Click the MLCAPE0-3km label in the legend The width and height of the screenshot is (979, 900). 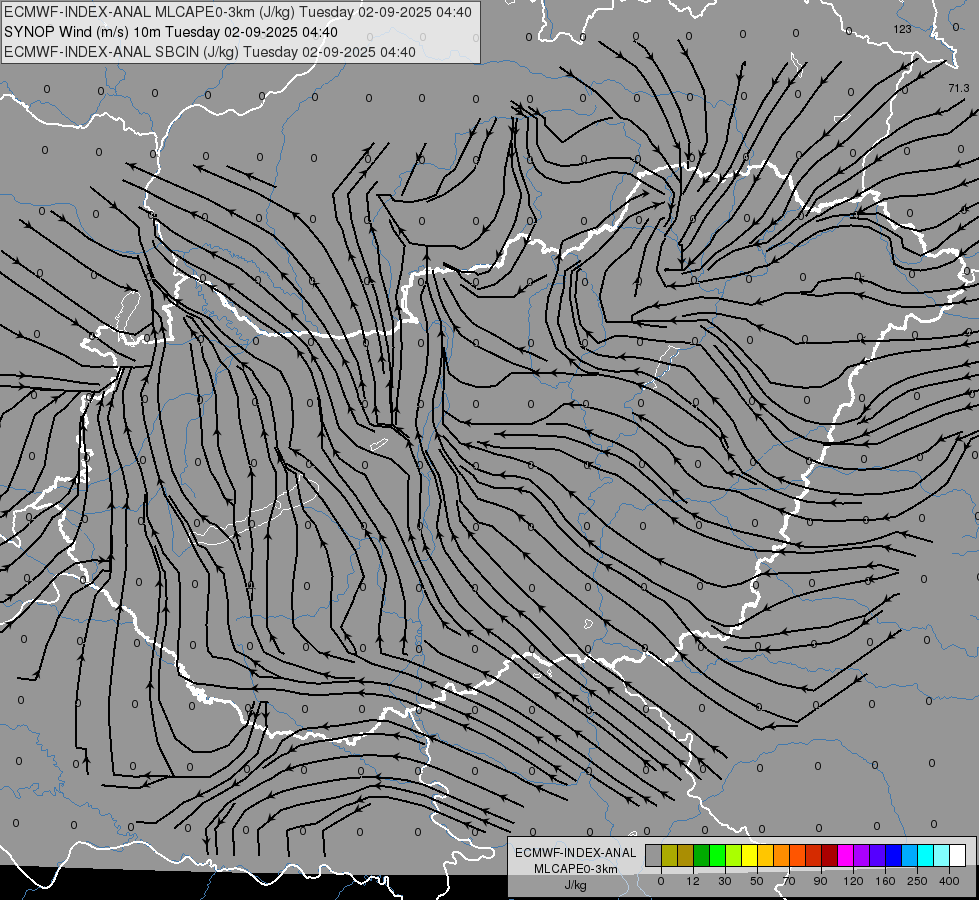pyautogui.click(x=576, y=869)
